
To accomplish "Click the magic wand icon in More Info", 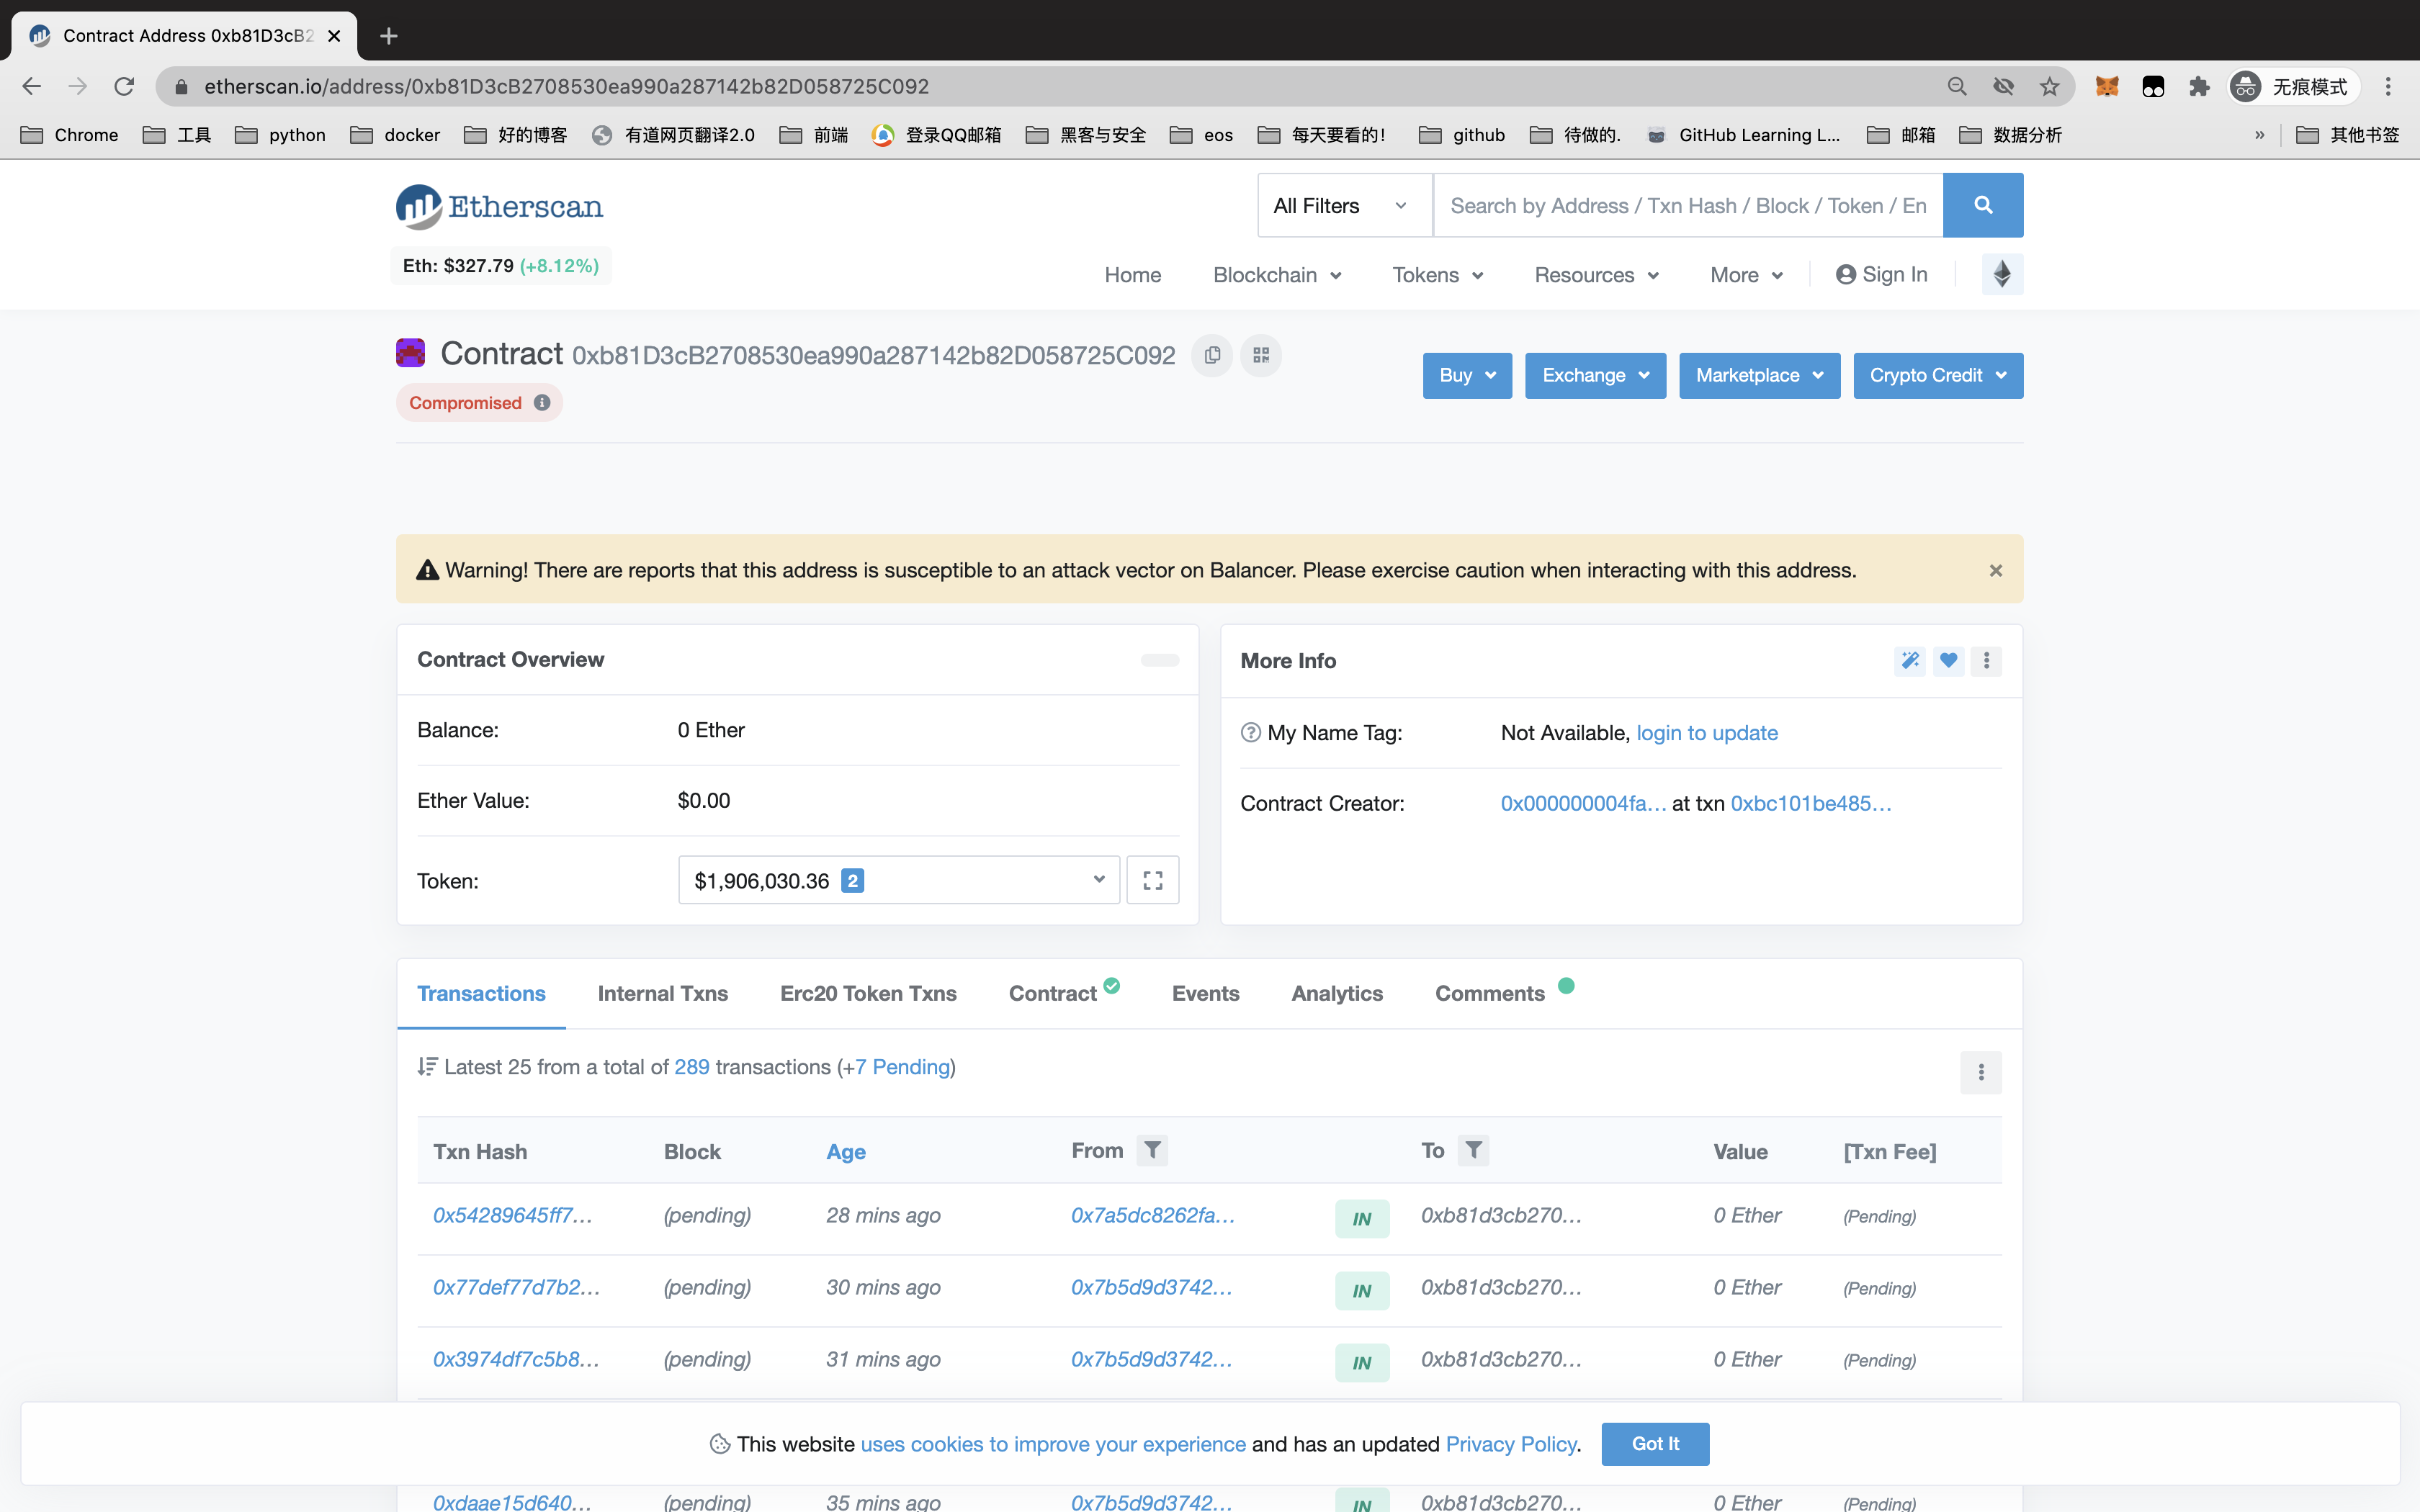I will click(1910, 660).
